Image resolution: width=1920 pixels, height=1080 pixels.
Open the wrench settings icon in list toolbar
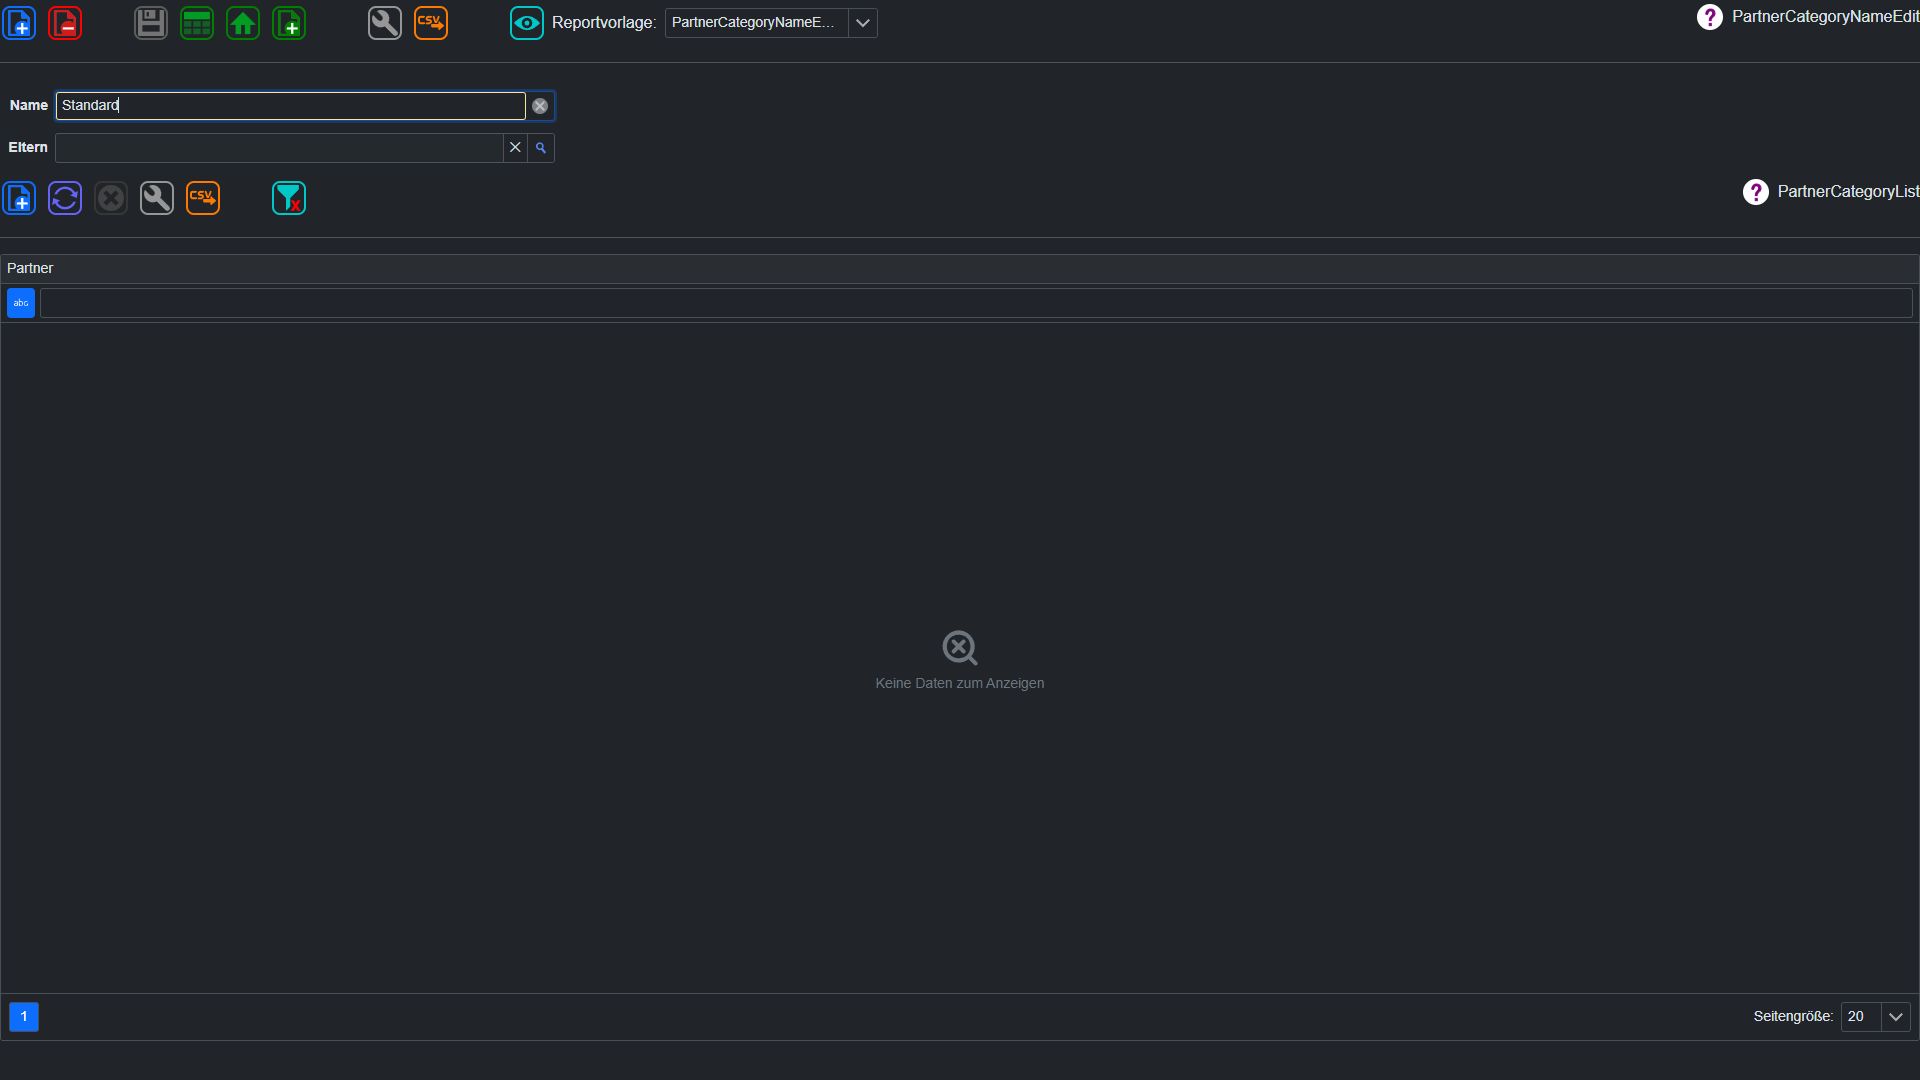coord(157,198)
